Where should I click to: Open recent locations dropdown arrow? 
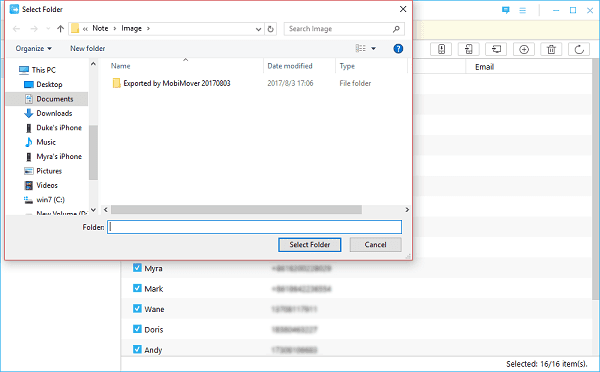(48, 29)
